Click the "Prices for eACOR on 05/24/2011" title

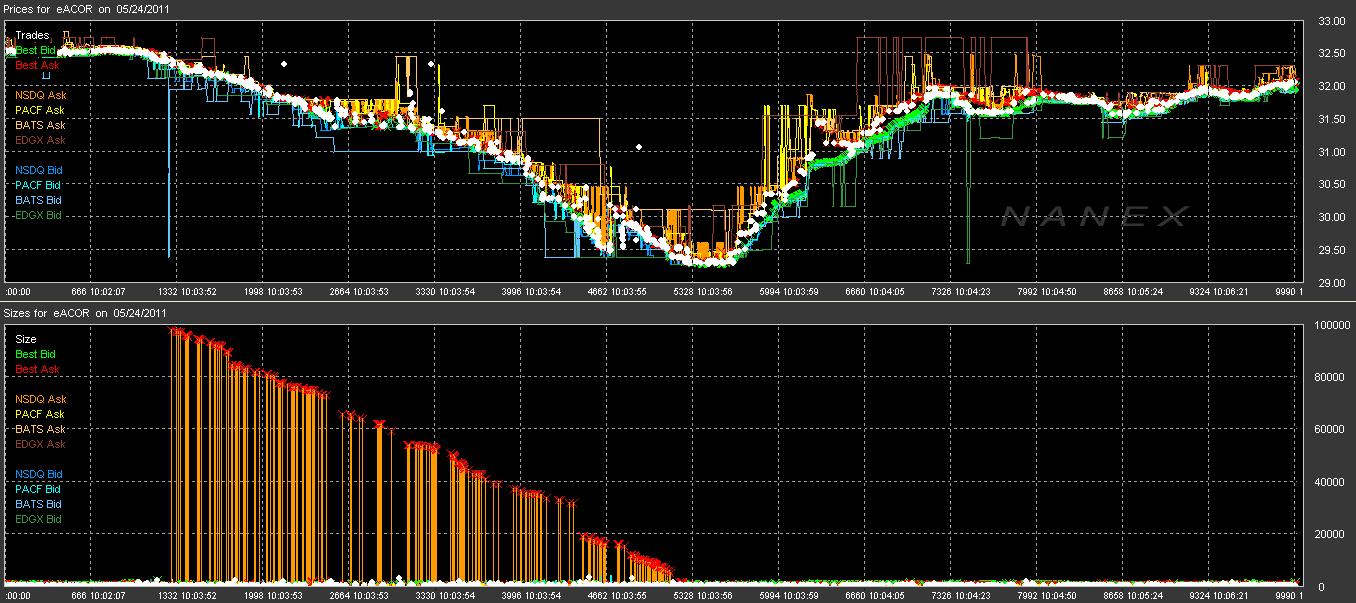pyautogui.click(x=88, y=8)
